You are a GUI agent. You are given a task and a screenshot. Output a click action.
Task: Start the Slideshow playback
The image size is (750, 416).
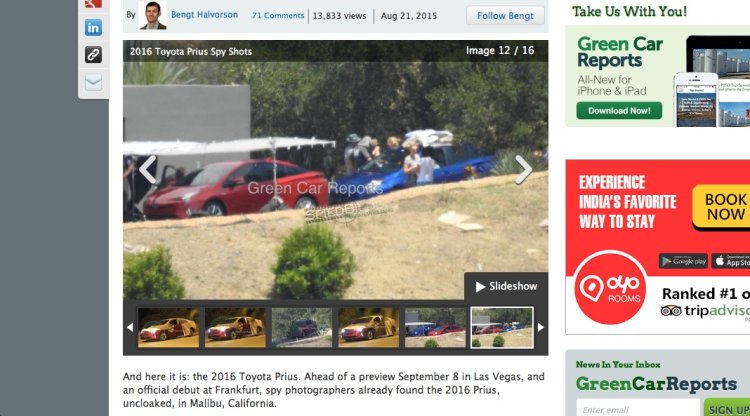tap(506, 286)
